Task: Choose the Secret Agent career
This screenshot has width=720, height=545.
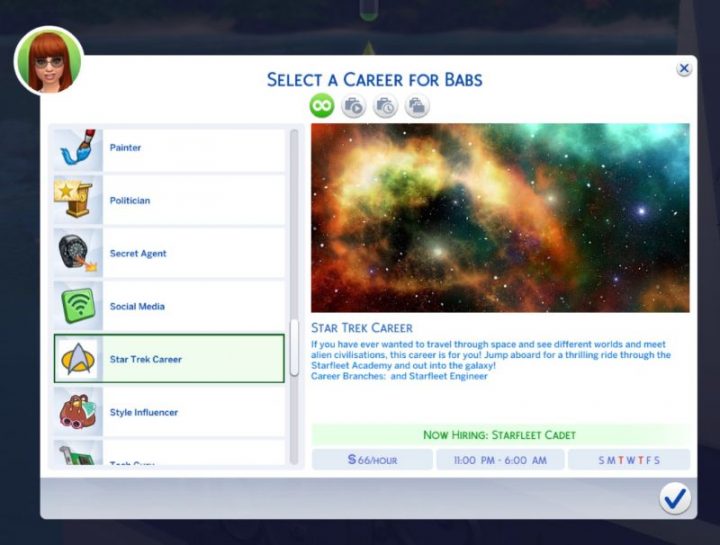Action: click(169, 253)
